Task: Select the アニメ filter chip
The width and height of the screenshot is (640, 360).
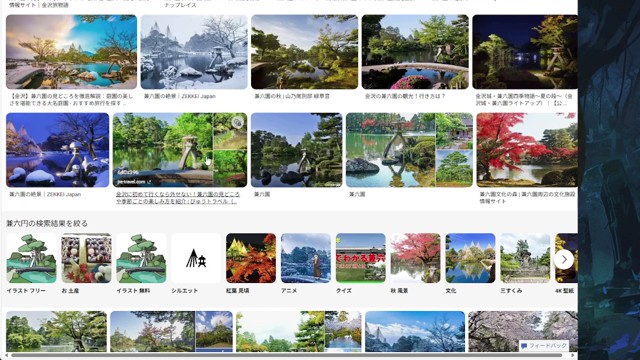Action: tap(306, 264)
